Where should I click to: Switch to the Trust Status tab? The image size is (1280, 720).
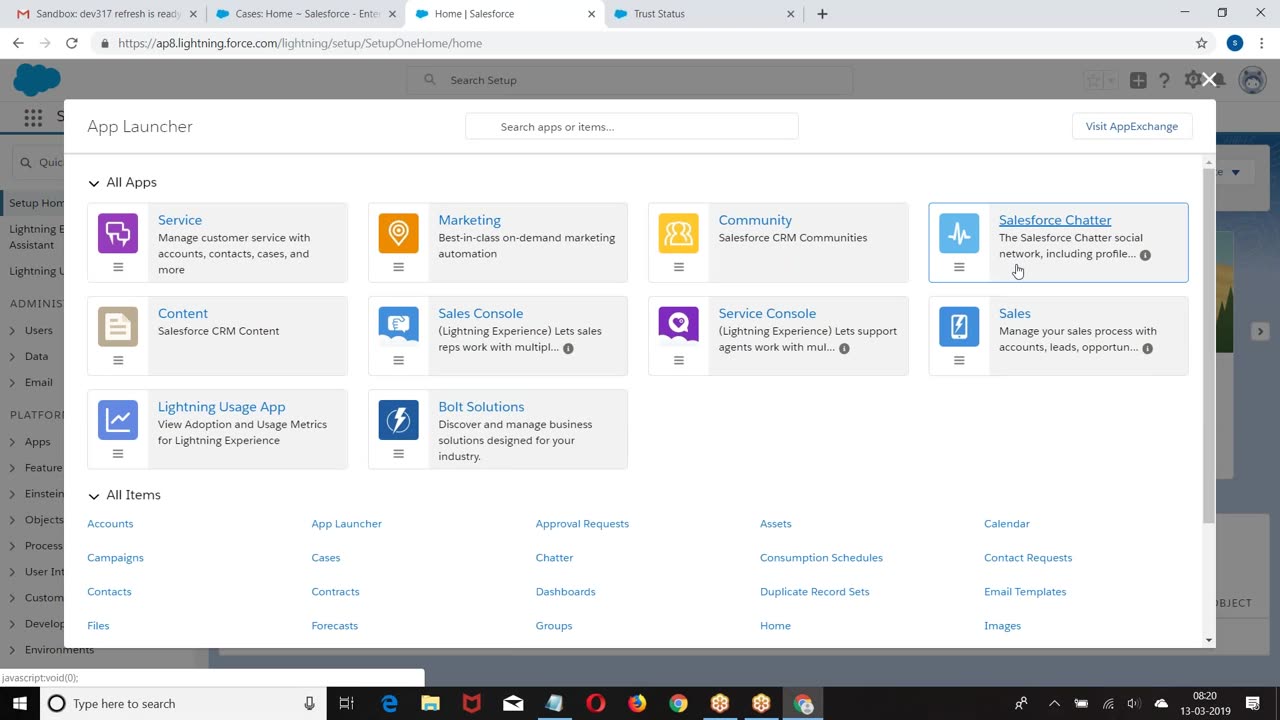pos(705,14)
